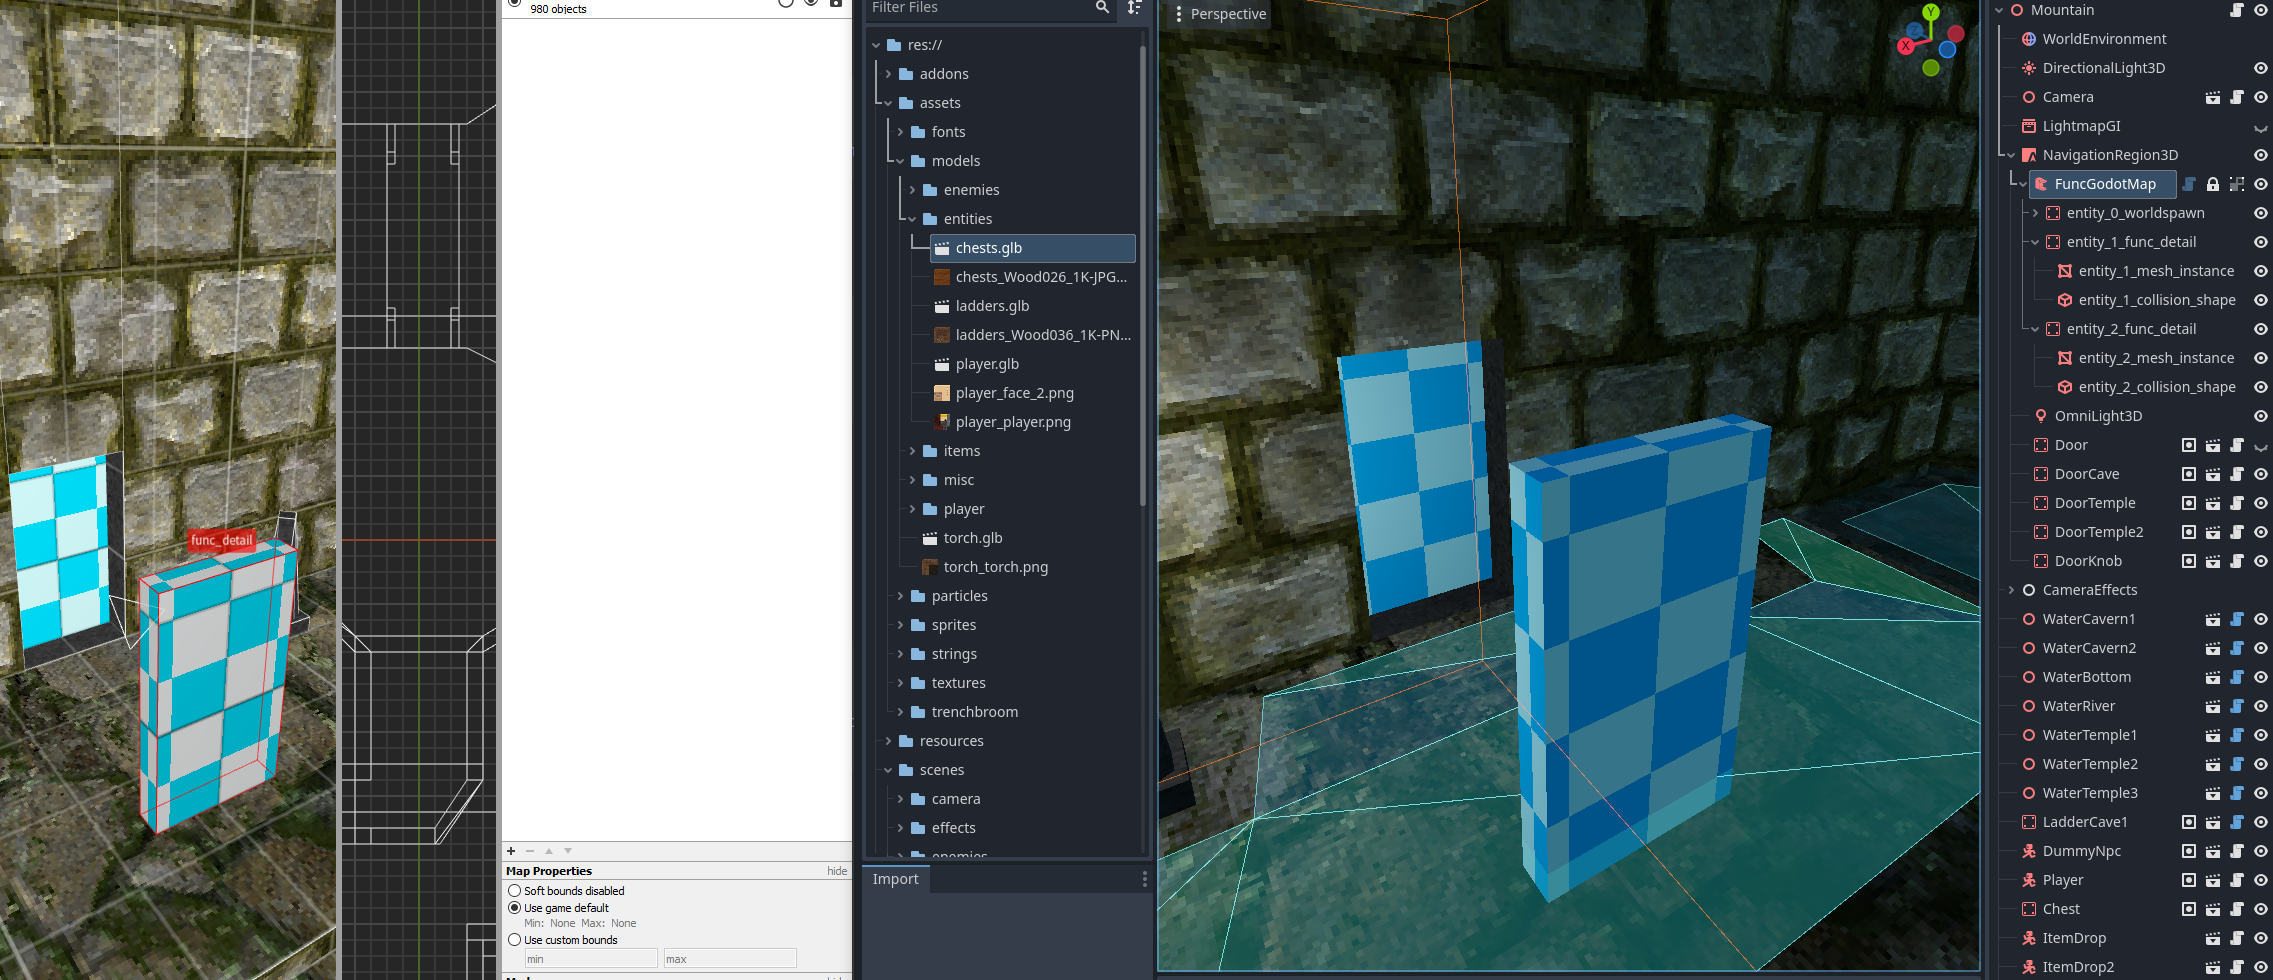
Task: Expand the trenchbroom folder
Action: [900, 712]
